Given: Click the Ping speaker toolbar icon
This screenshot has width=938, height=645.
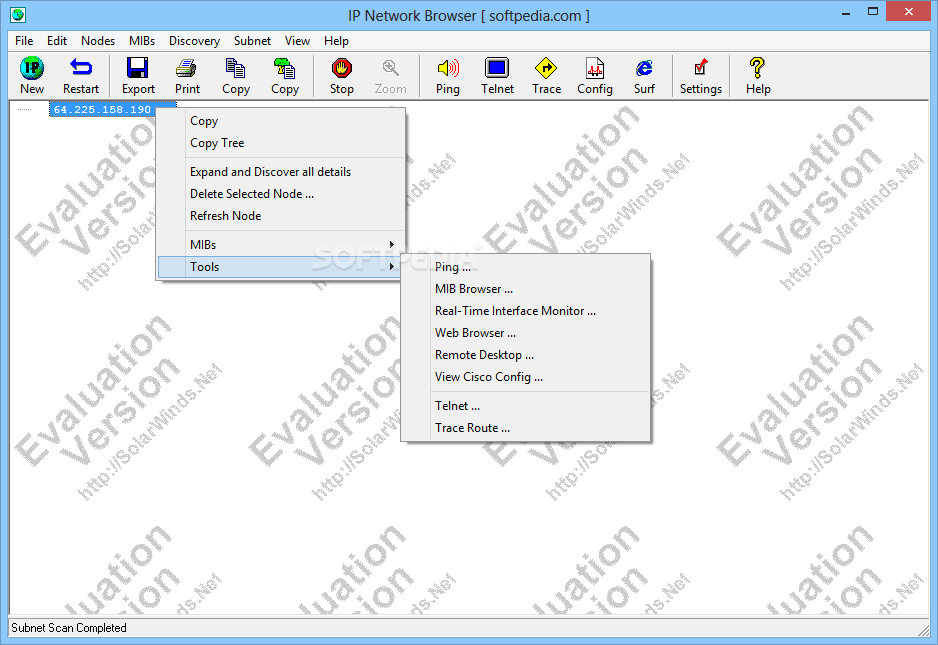Looking at the screenshot, I should click(447, 68).
